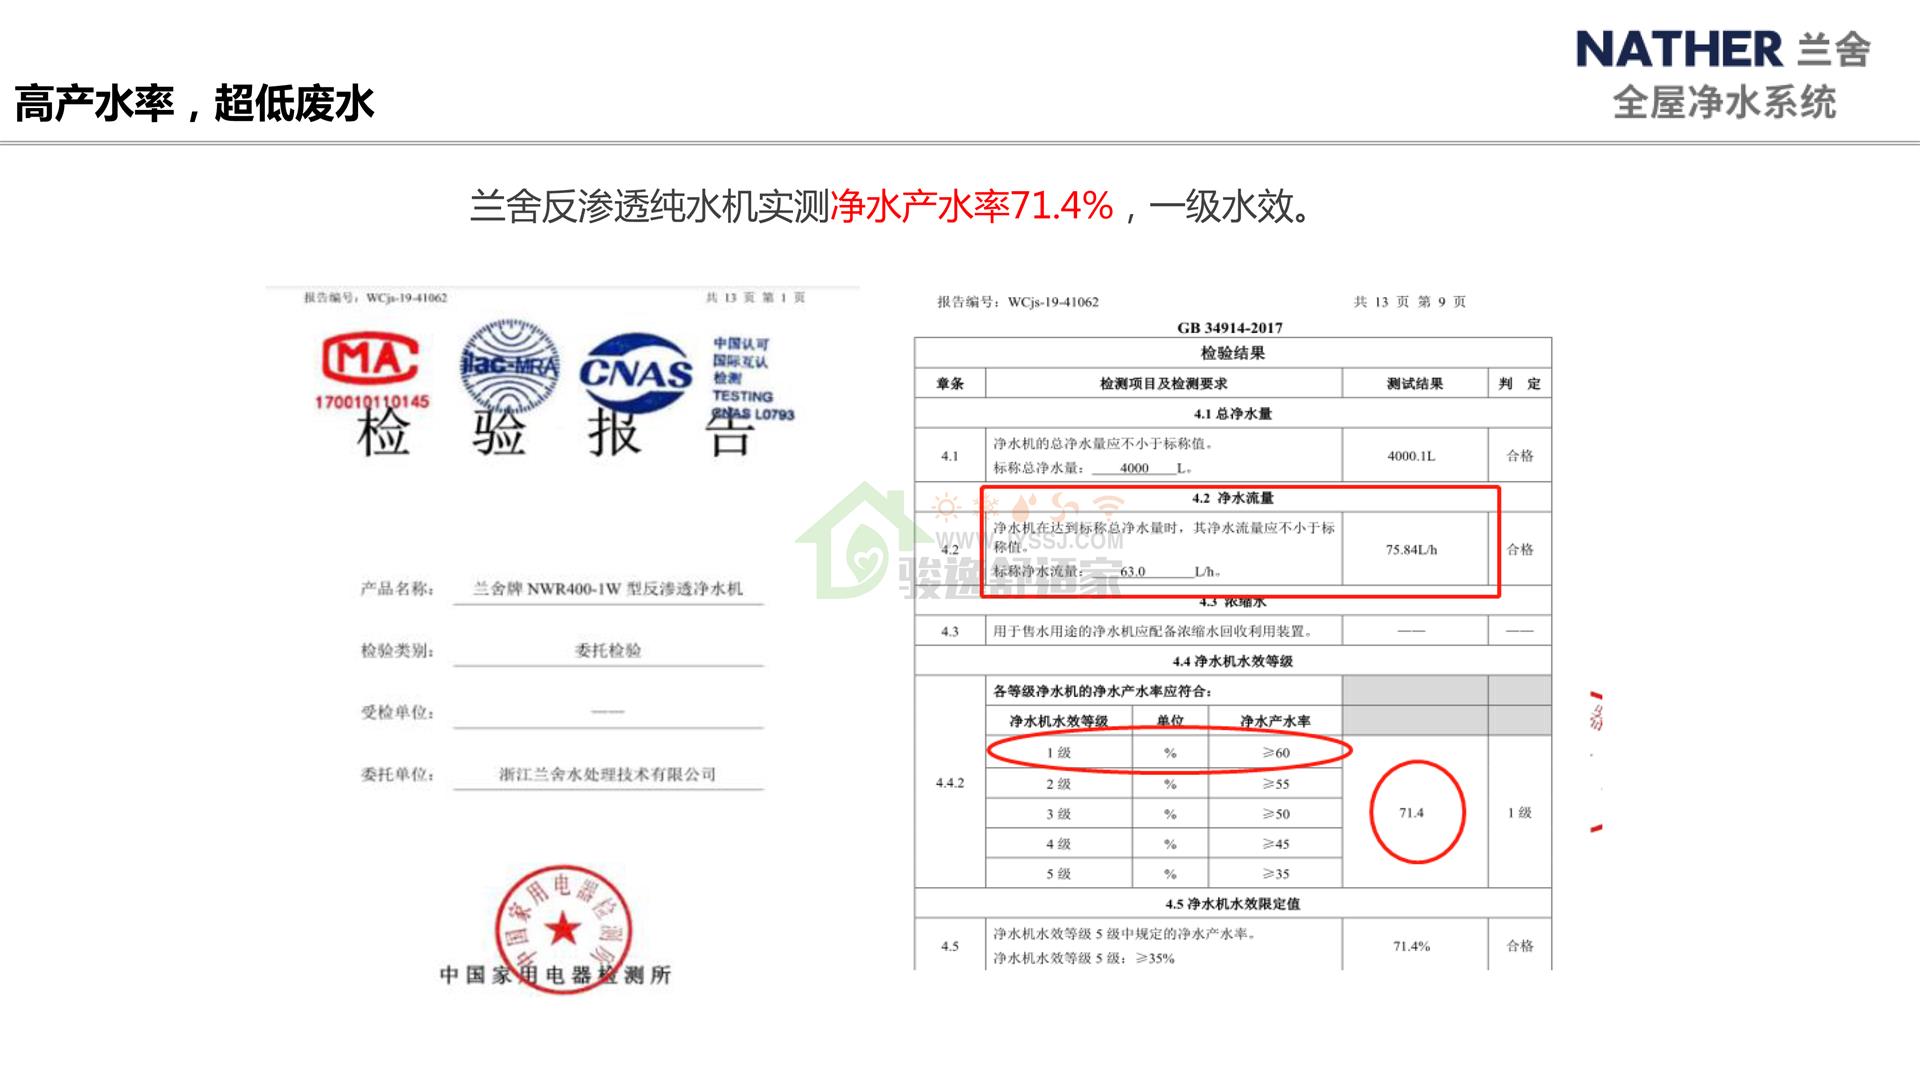Click the 检测项目及检测要求 column header
Screen dimensions: 1920x1080
(1163, 384)
